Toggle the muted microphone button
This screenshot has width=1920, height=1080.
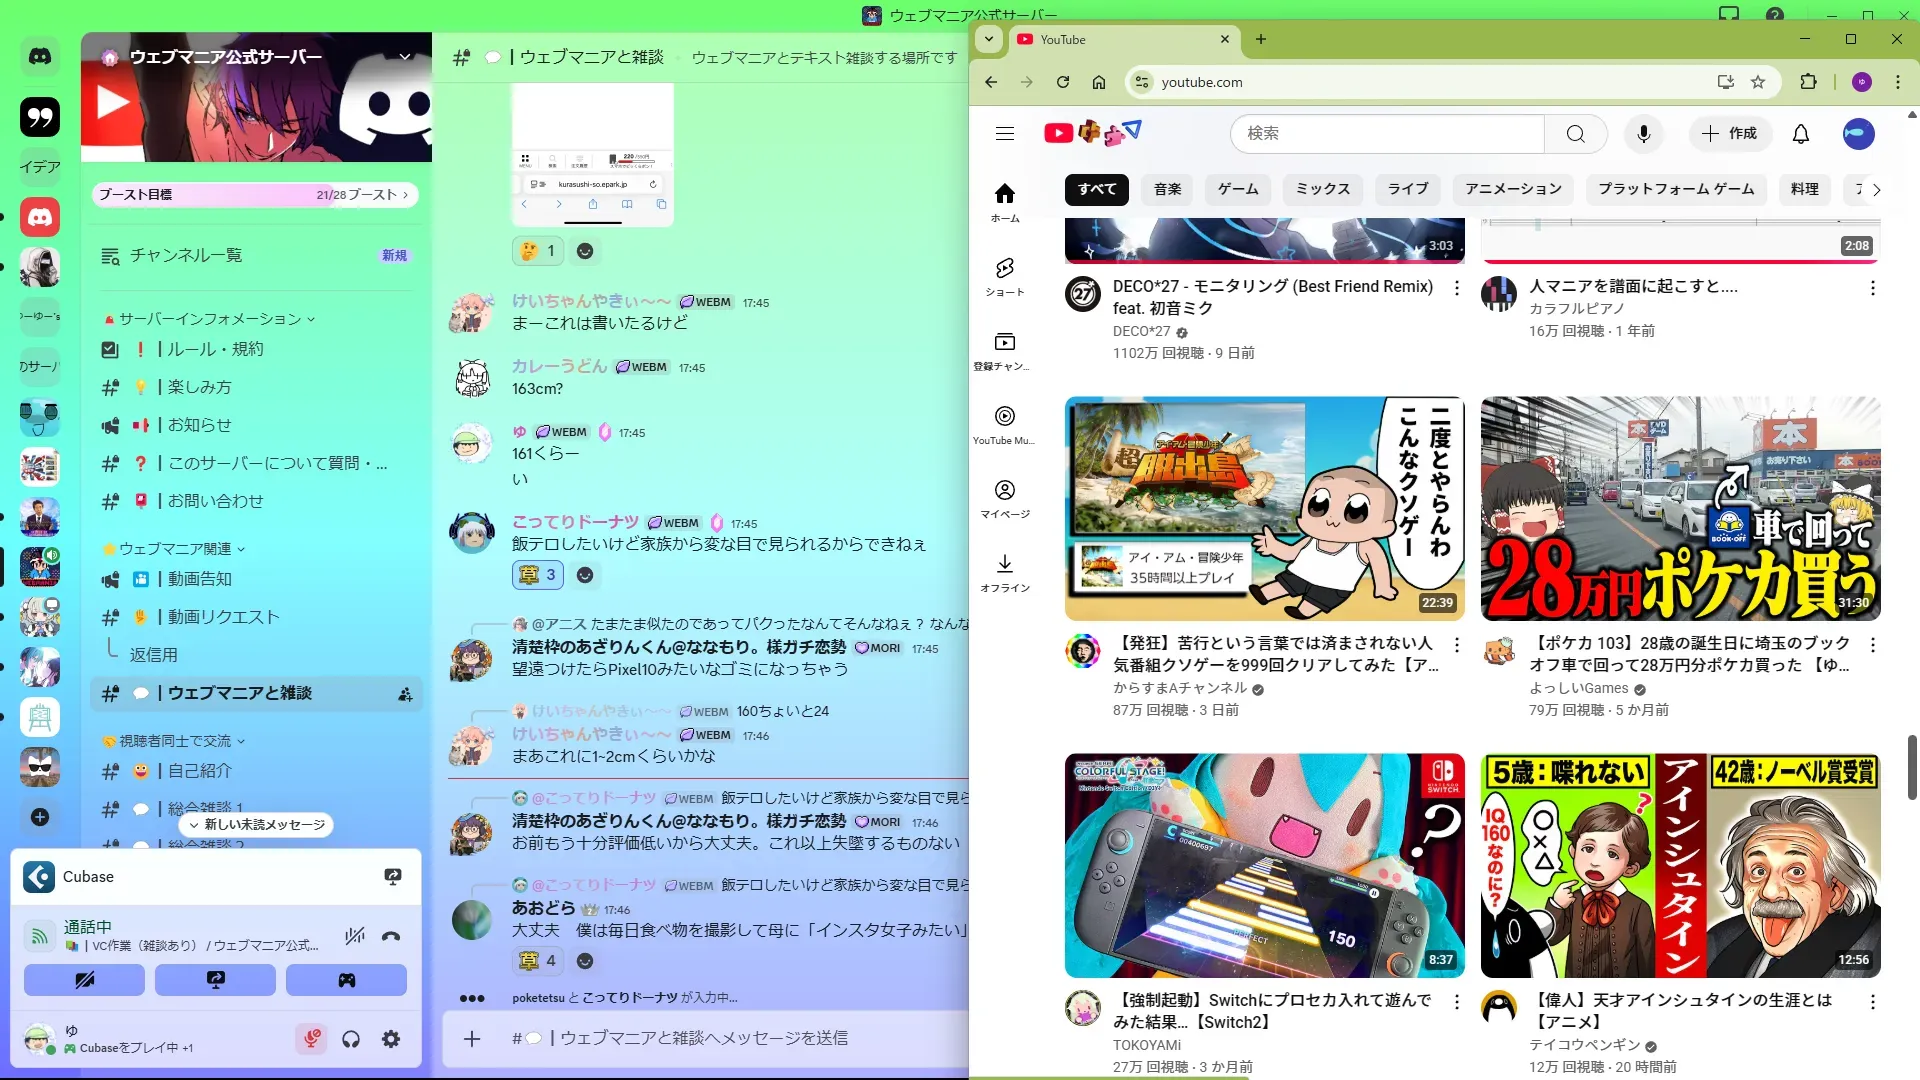[311, 1039]
